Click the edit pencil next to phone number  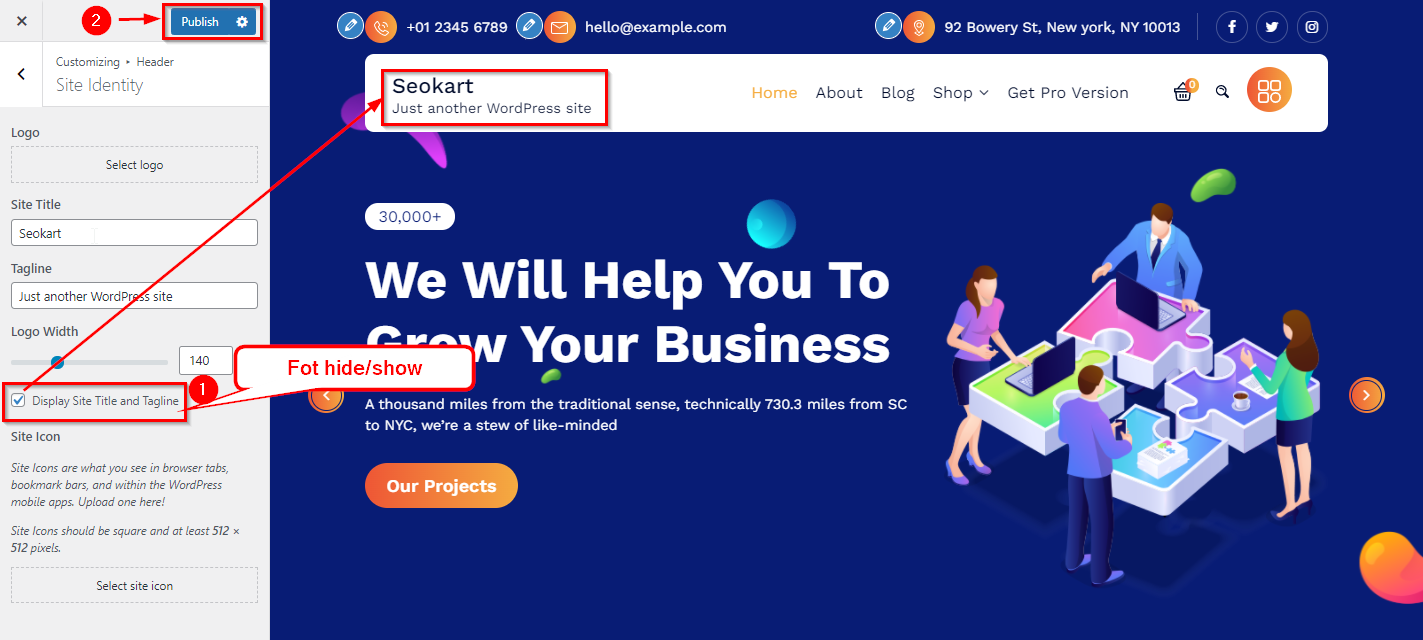[x=350, y=25]
